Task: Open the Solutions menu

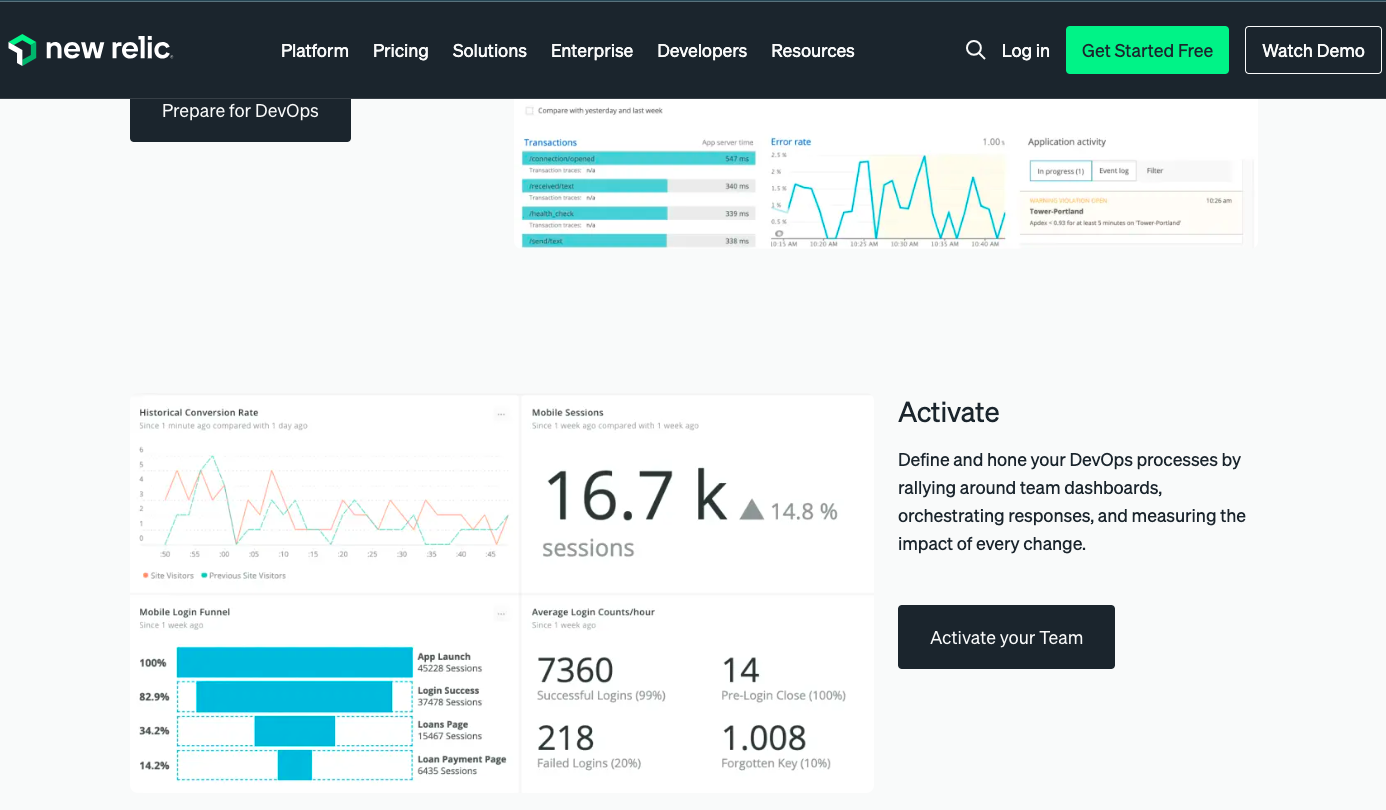Action: pyautogui.click(x=490, y=51)
